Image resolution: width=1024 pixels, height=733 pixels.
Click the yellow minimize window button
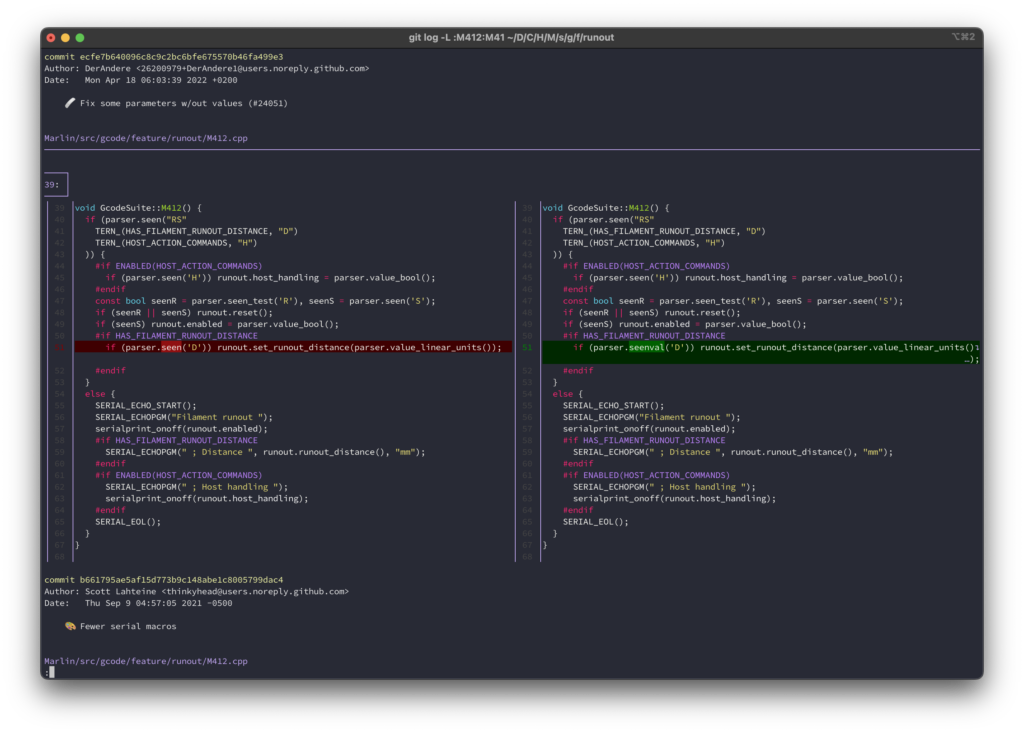click(x=65, y=37)
